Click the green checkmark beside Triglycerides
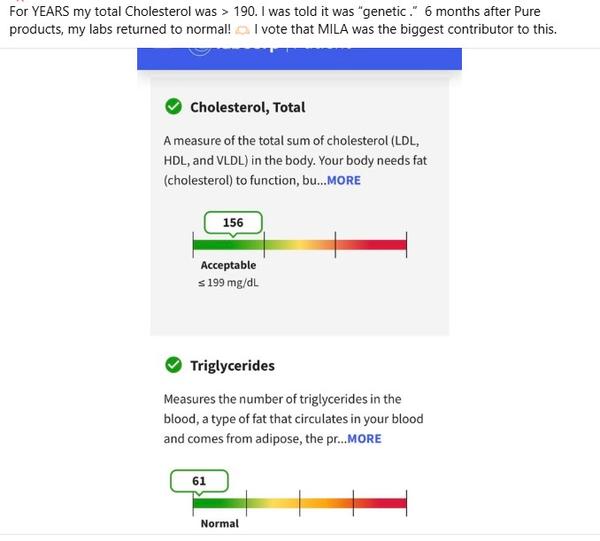 click(x=173, y=365)
